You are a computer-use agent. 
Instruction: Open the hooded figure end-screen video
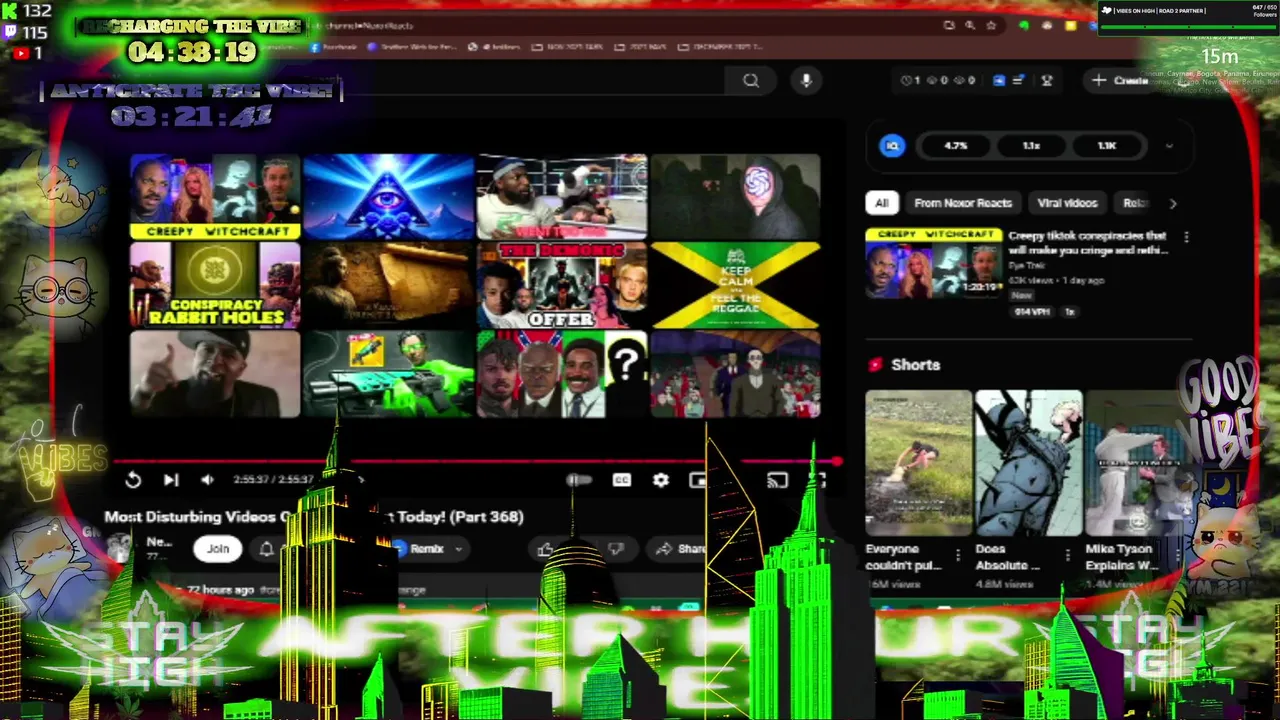[x=735, y=197]
